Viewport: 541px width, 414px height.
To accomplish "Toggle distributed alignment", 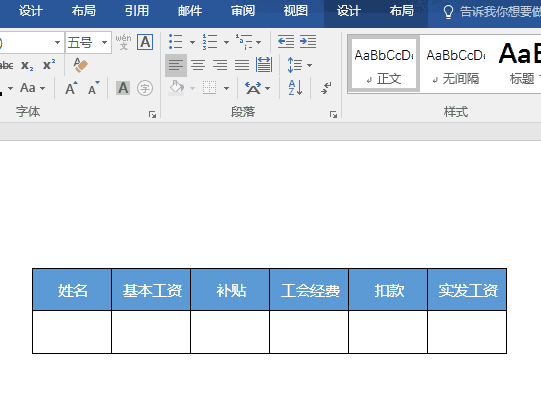I will point(264,65).
